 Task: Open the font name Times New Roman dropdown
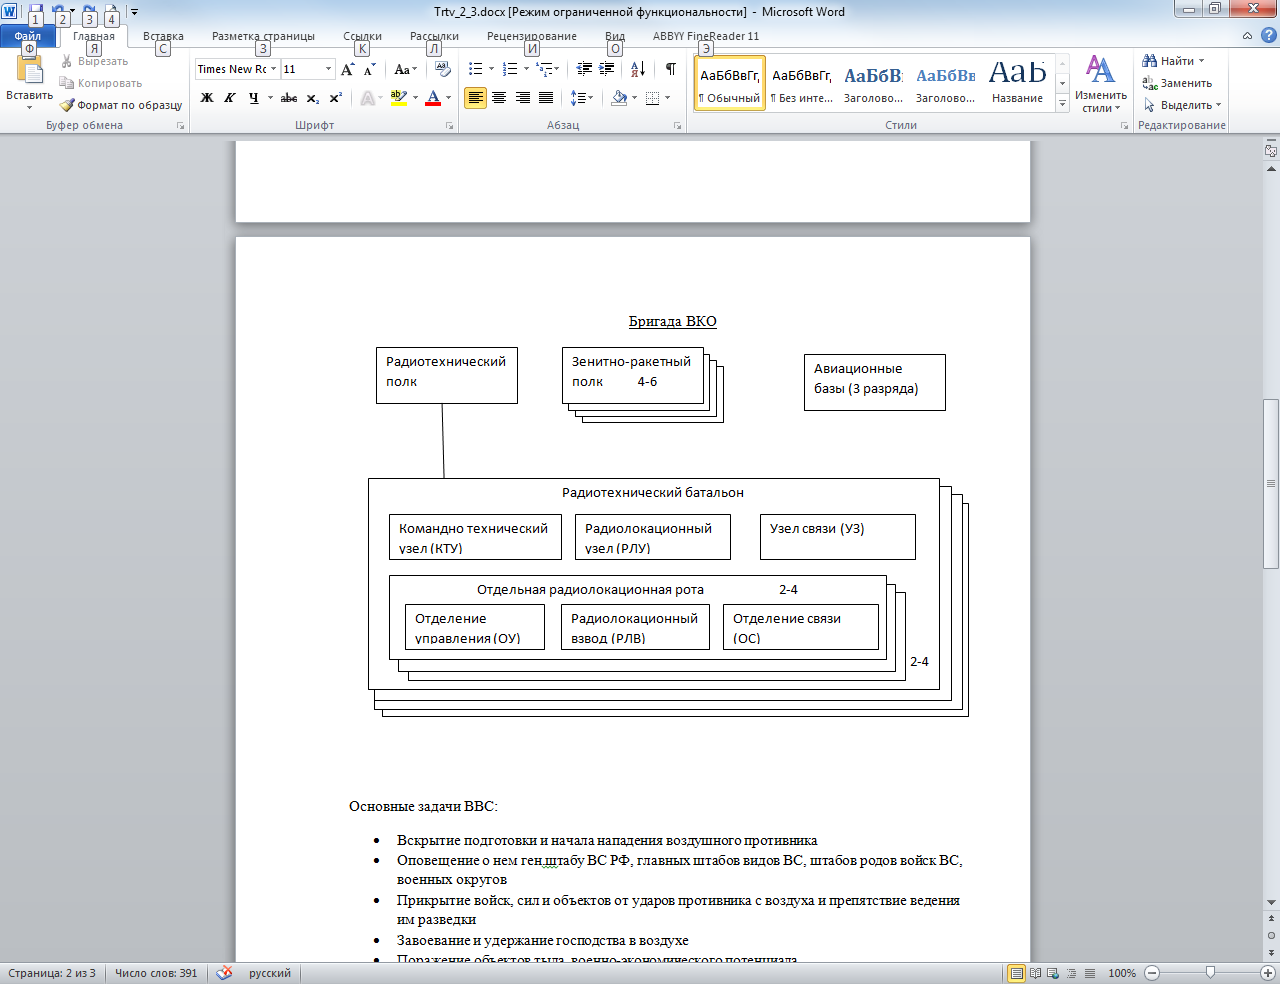[x=273, y=69]
